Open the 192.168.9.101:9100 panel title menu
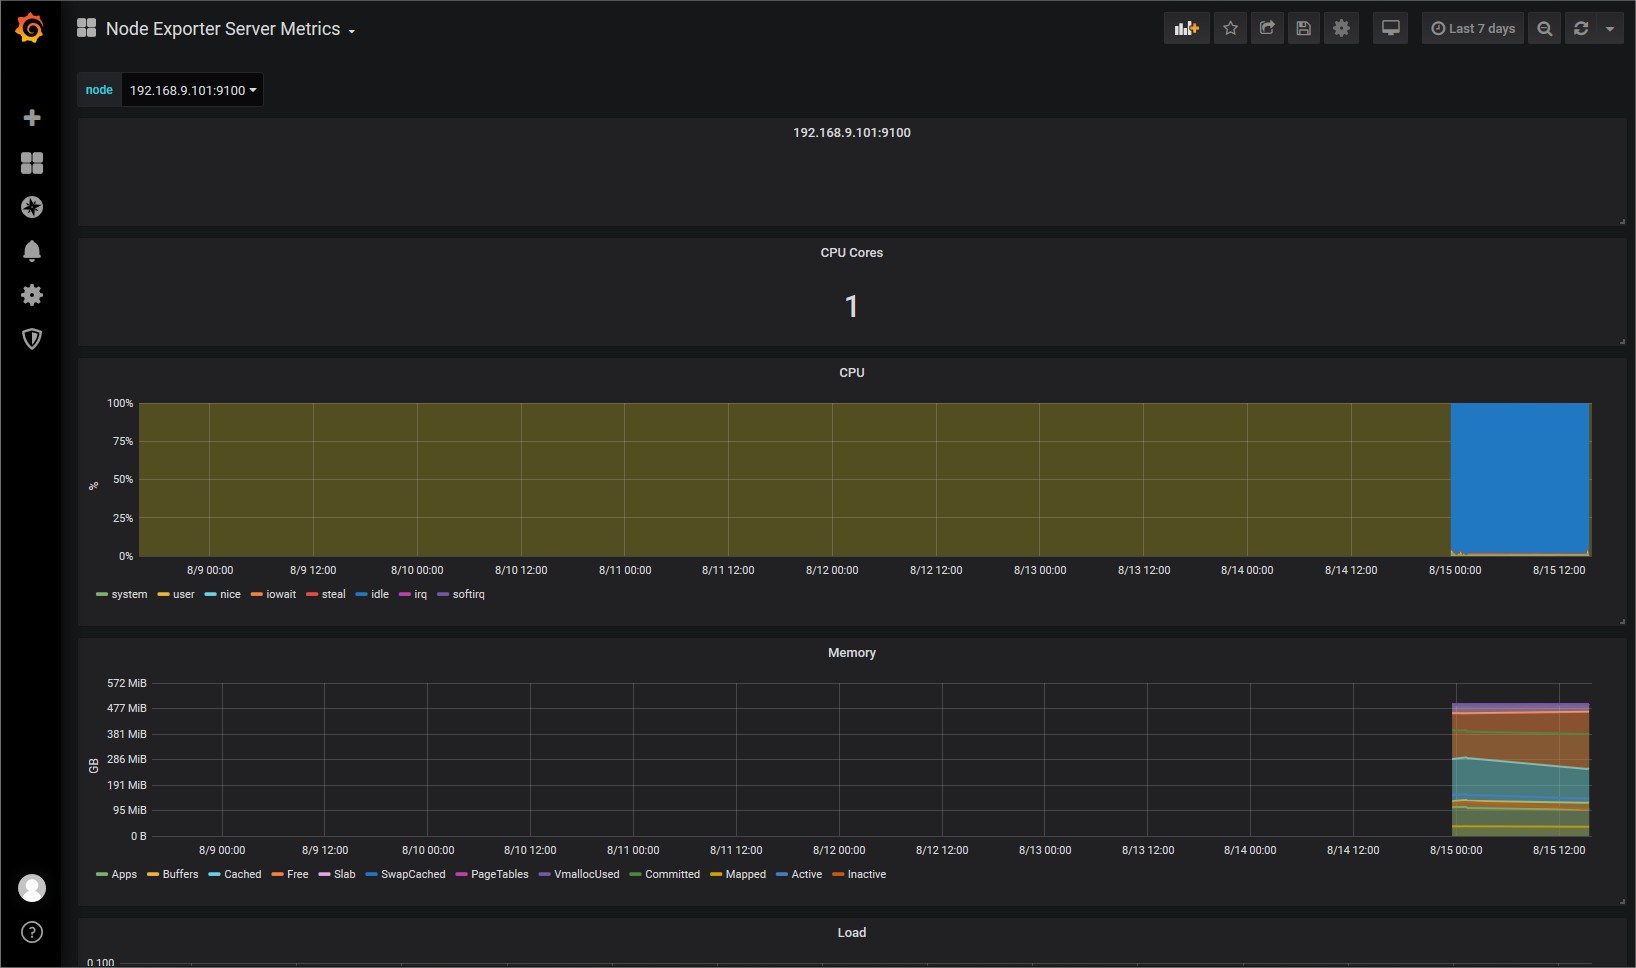This screenshot has height=968, width=1636. point(852,133)
